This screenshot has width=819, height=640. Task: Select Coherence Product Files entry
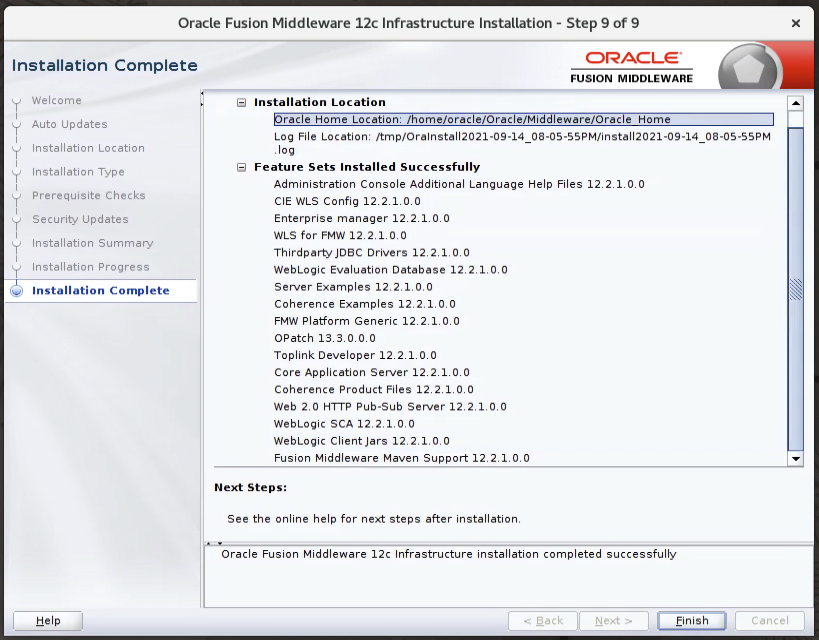[x=374, y=390]
